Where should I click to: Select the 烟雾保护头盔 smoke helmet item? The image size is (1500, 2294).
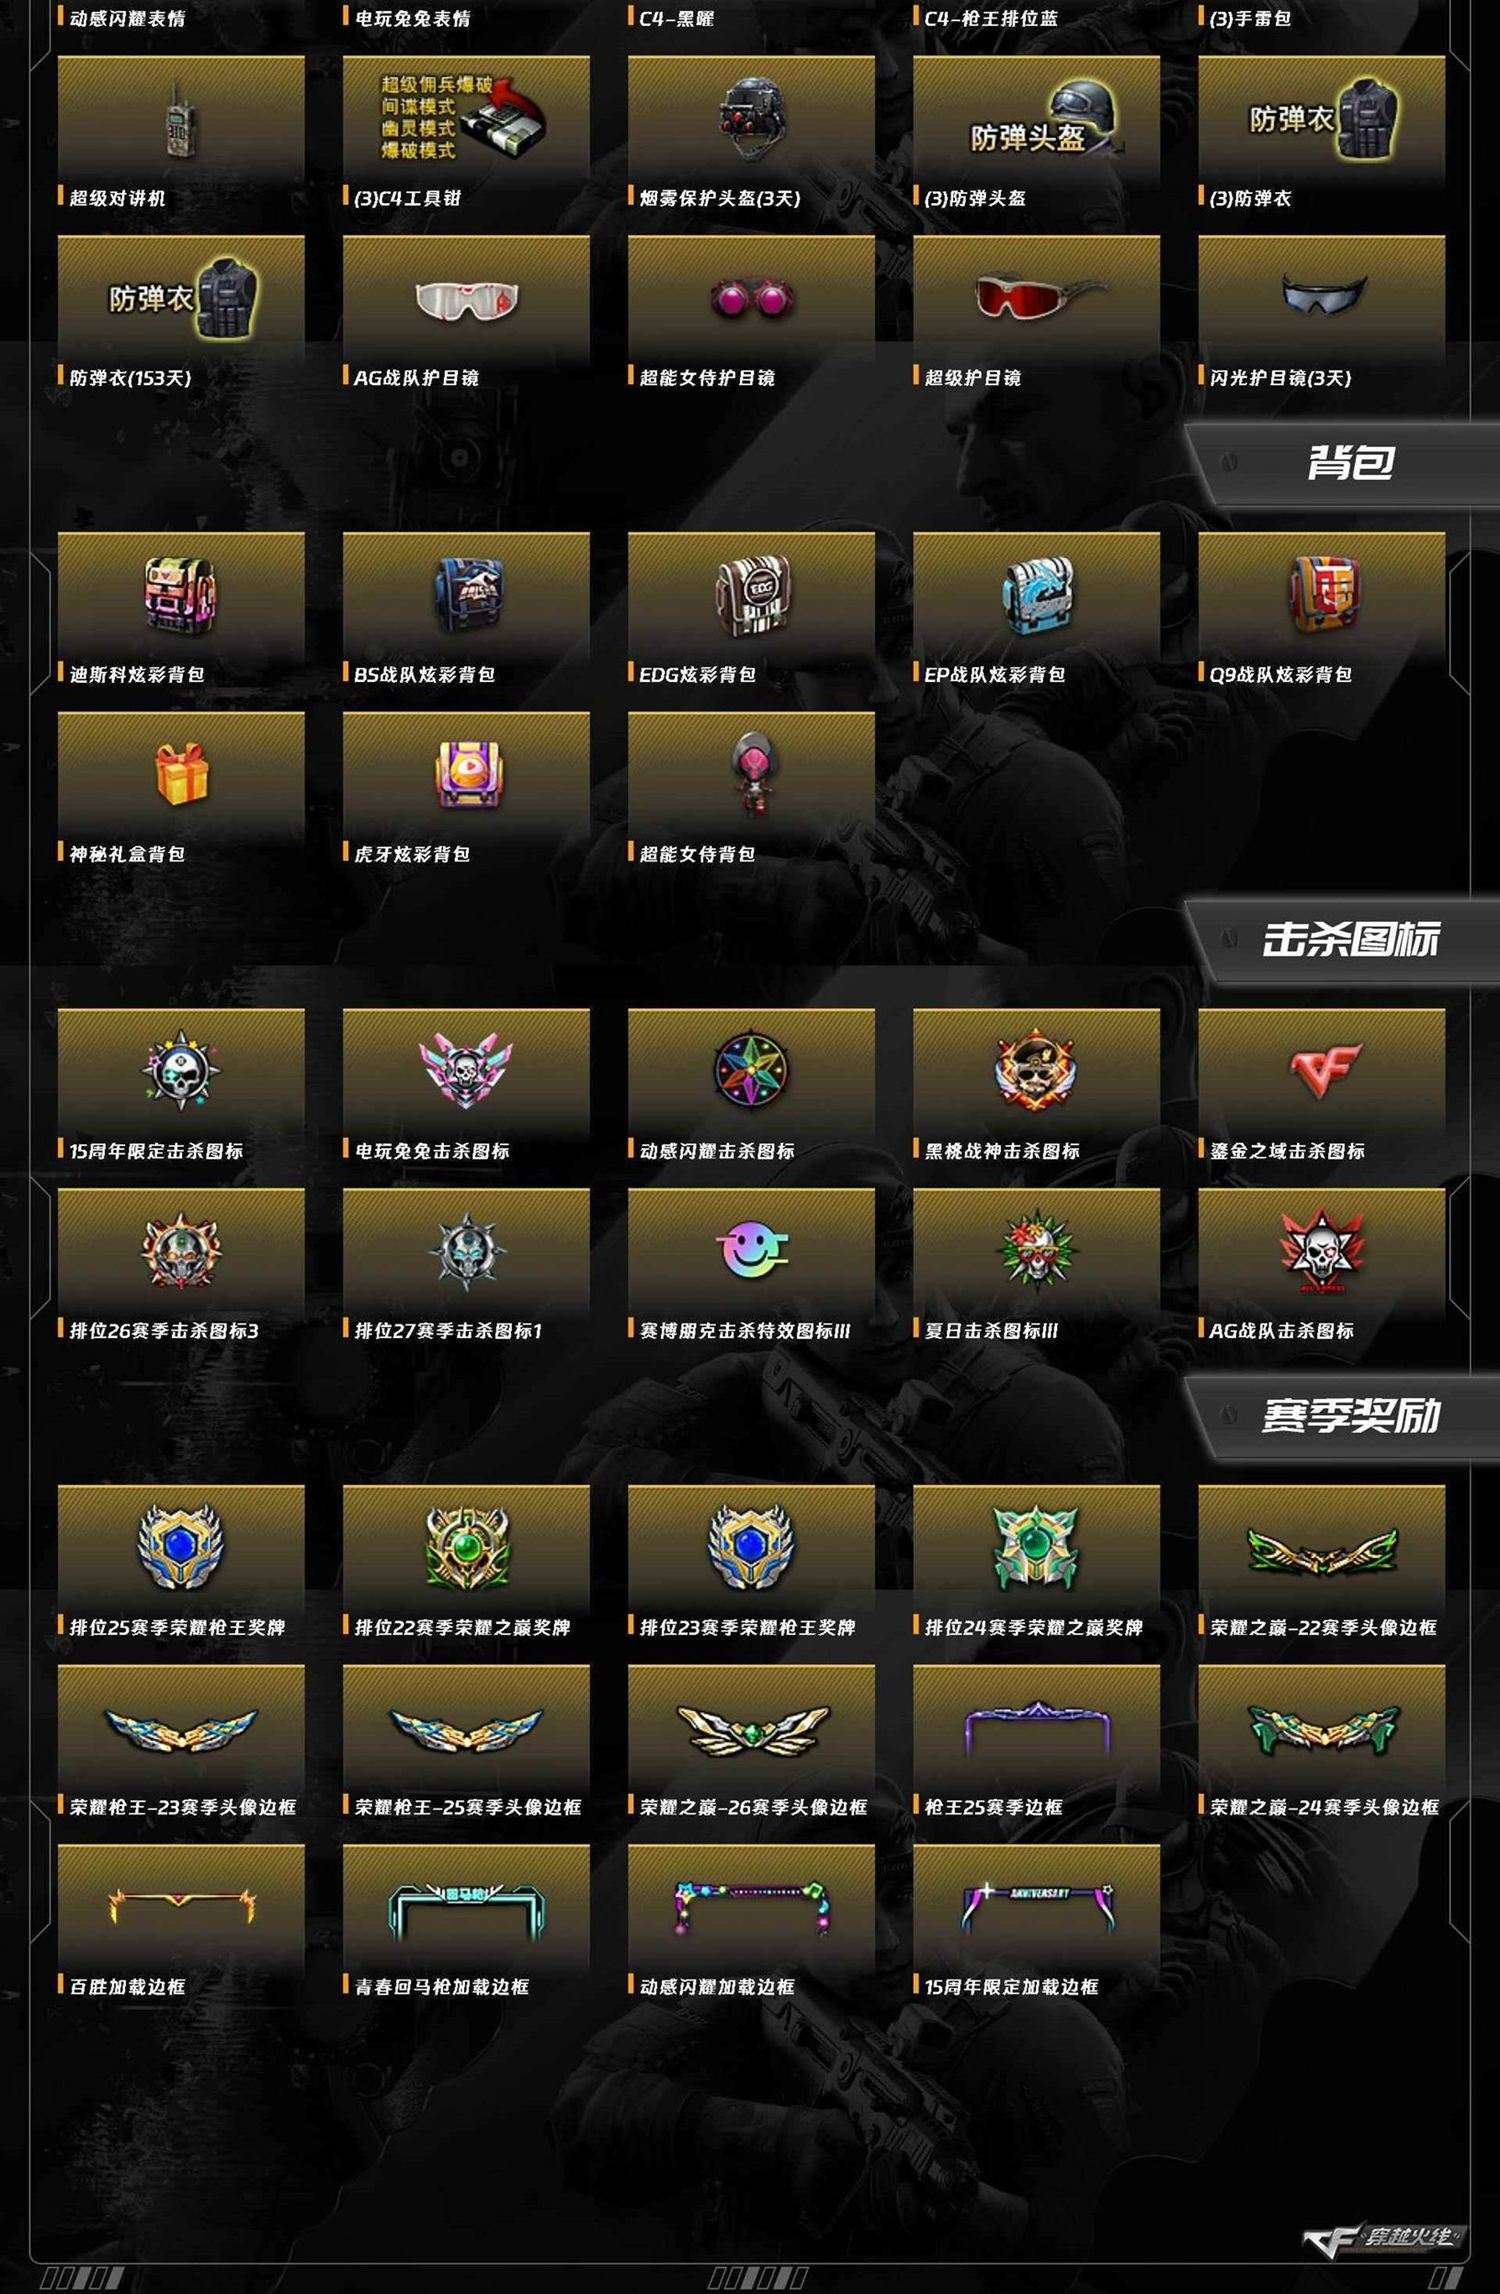point(751,120)
